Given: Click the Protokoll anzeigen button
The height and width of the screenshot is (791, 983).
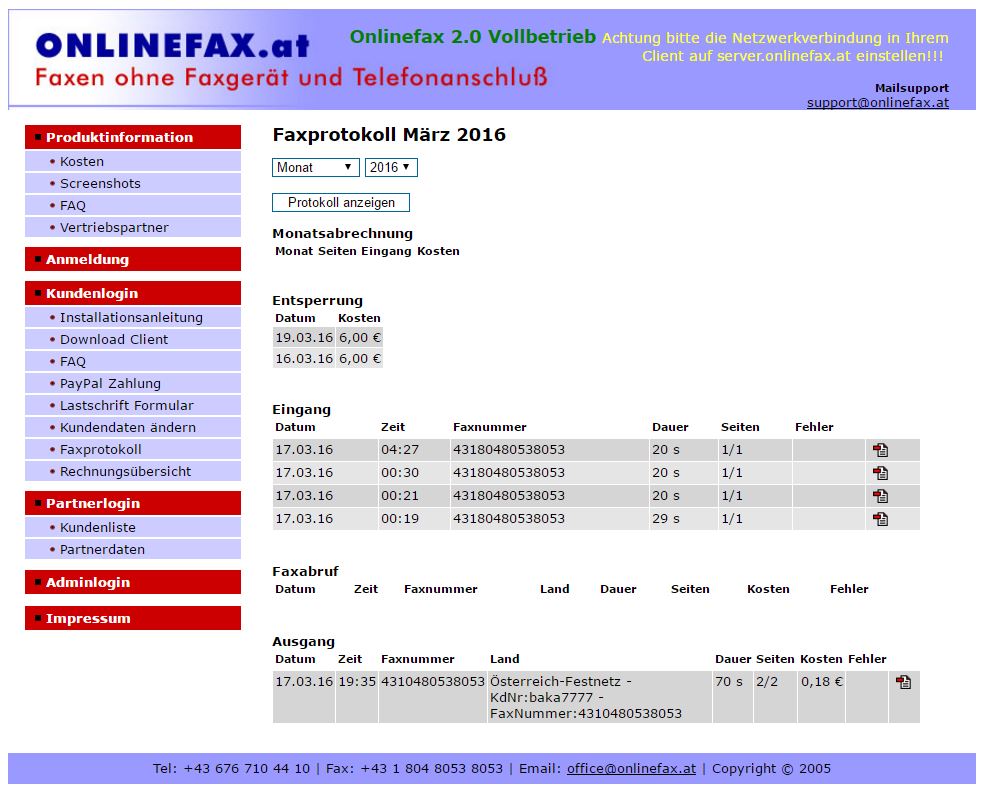Looking at the screenshot, I should pos(341,202).
